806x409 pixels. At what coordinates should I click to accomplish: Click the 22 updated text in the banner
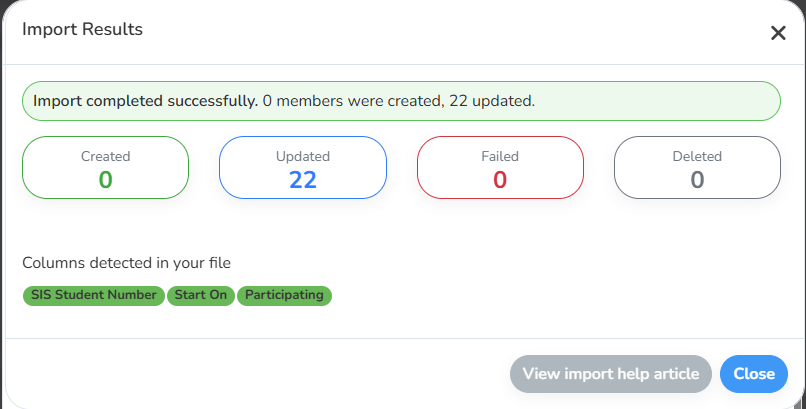tap(492, 101)
